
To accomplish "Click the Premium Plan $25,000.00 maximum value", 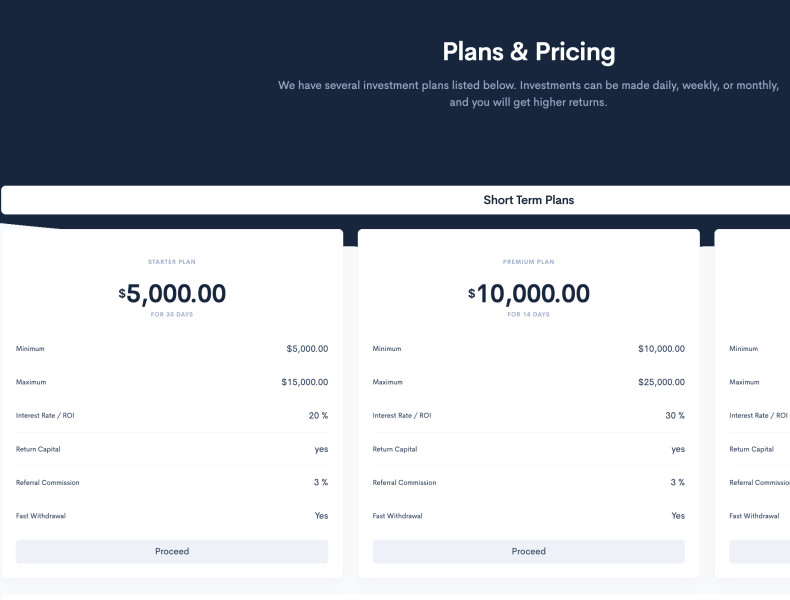I will click(x=661, y=382).
